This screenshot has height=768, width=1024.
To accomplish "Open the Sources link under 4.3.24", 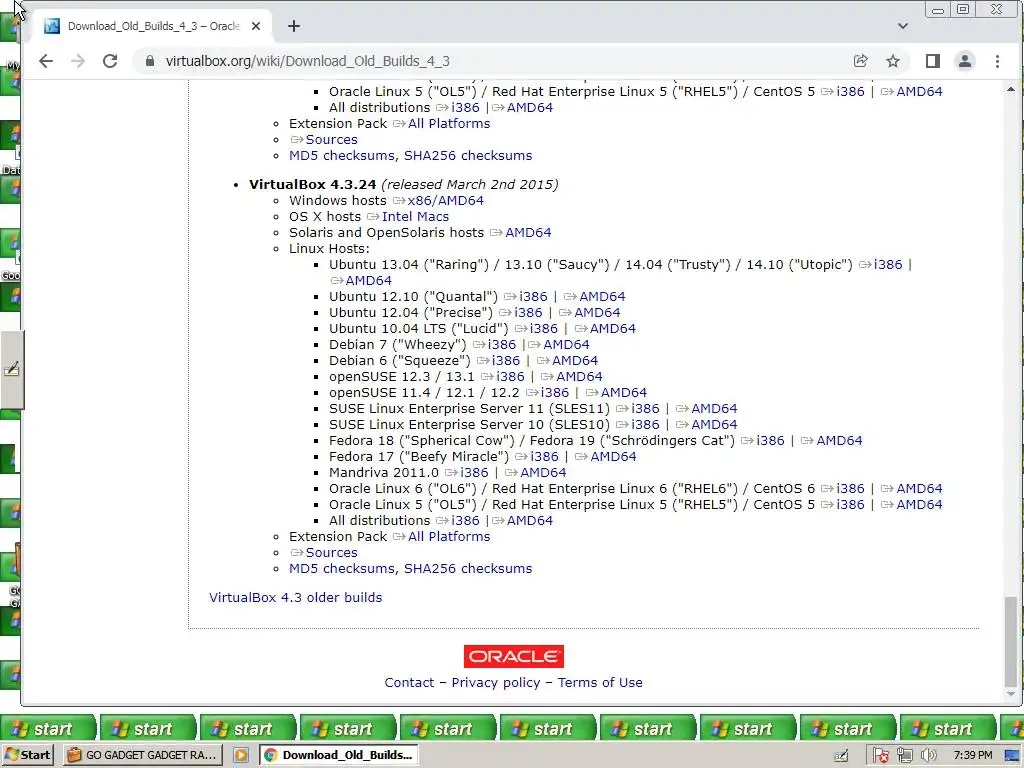I will (x=331, y=552).
